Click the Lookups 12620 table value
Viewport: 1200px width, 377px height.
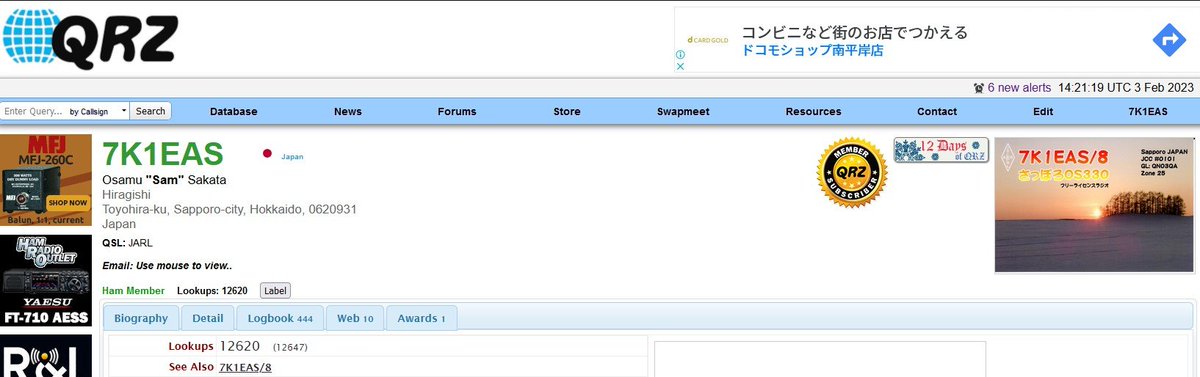click(239, 346)
